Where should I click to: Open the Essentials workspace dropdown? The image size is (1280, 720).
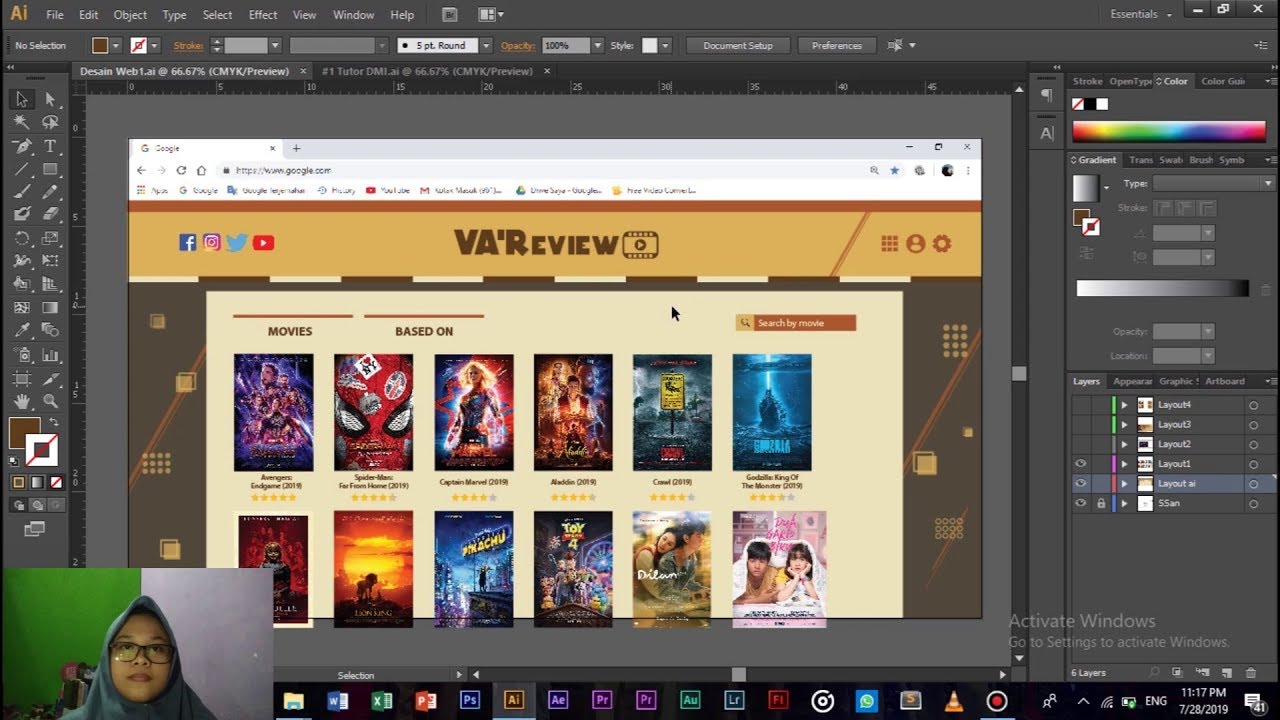(x=1141, y=14)
